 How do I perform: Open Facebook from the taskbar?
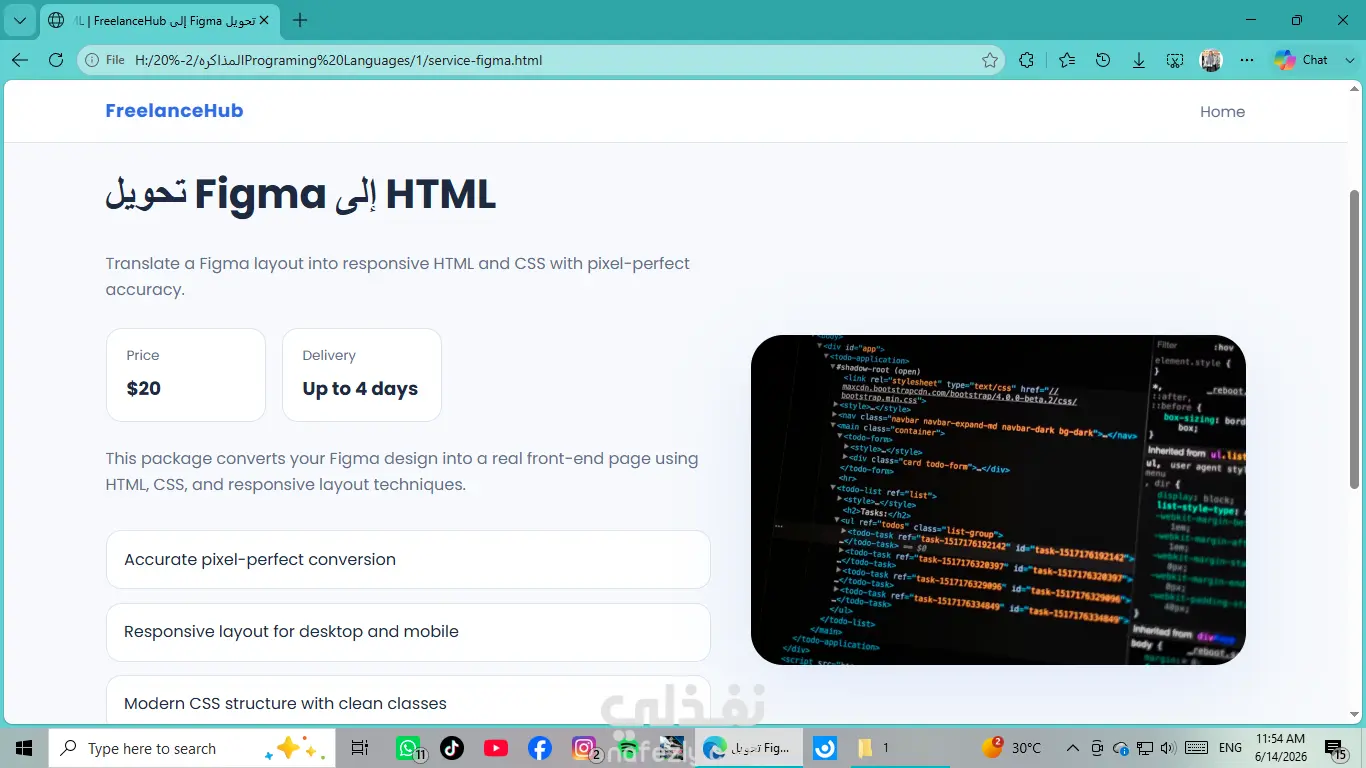click(x=540, y=748)
